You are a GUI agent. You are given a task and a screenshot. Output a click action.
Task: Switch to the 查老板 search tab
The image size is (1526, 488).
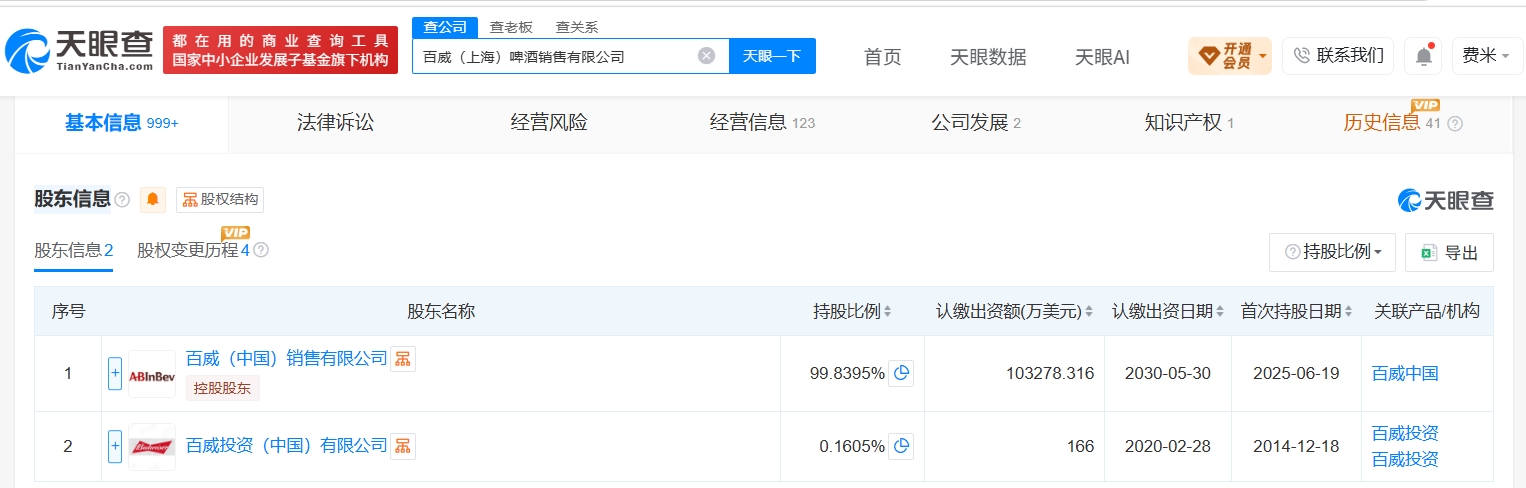pyautogui.click(x=511, y=27)
